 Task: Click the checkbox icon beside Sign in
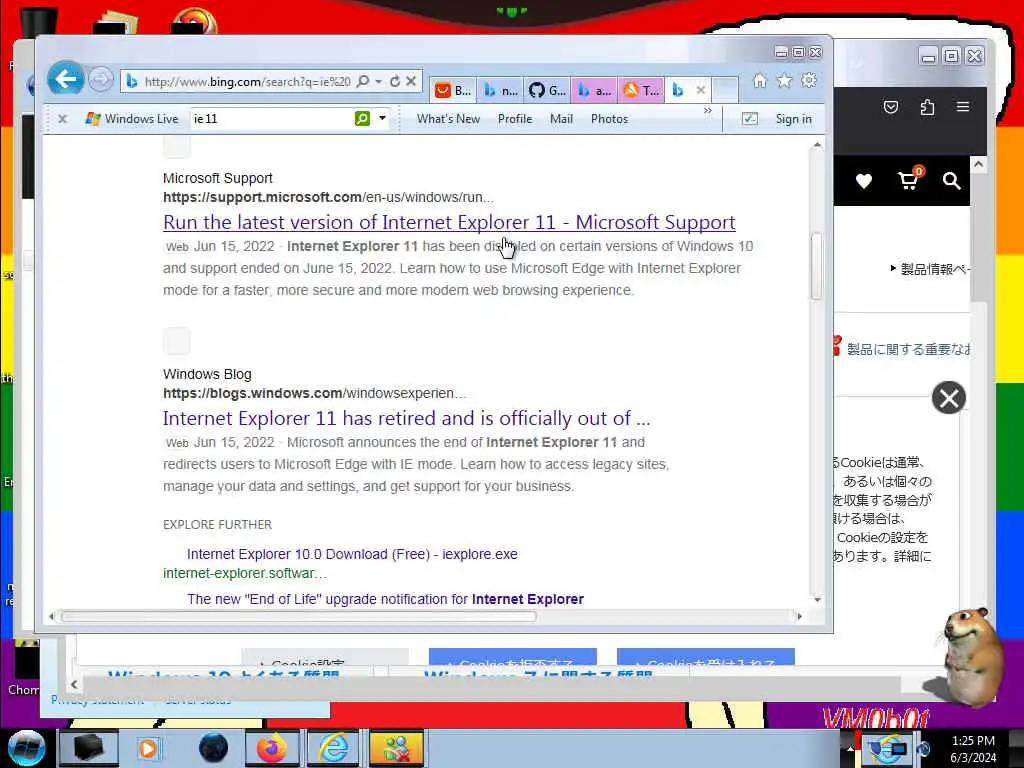[x=750, y=119]
